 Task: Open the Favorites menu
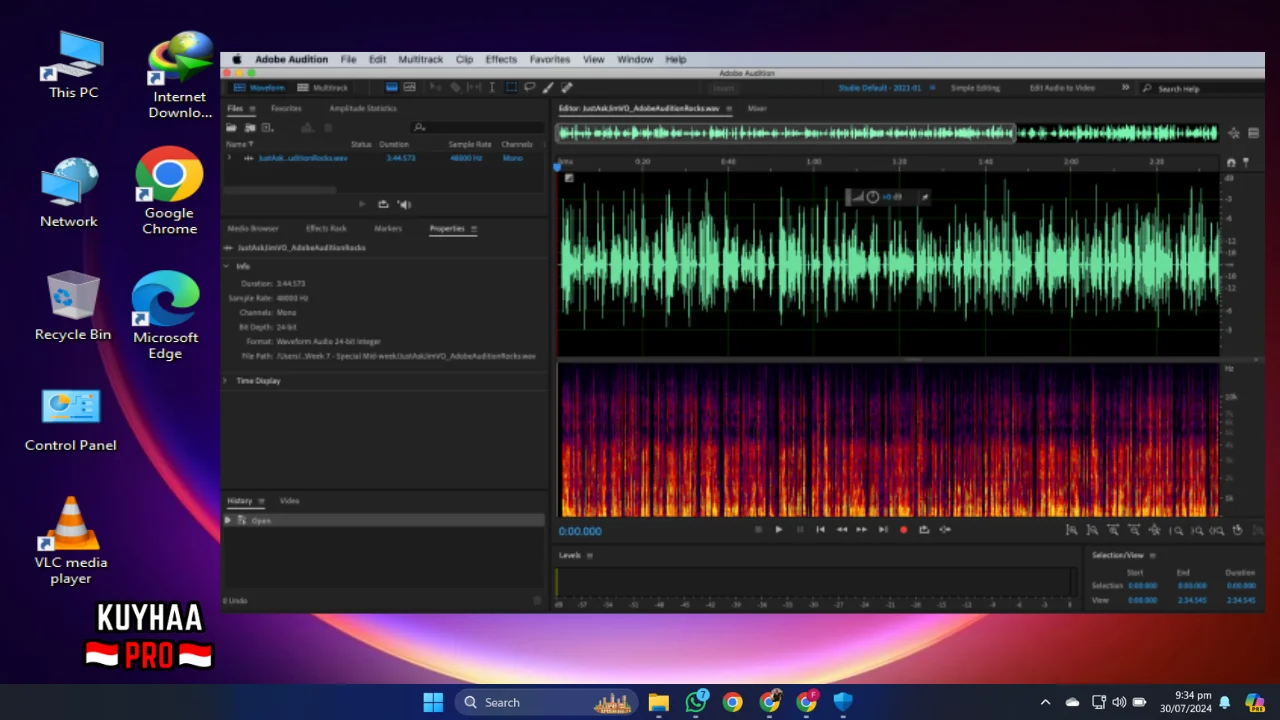tap(549, 59)
